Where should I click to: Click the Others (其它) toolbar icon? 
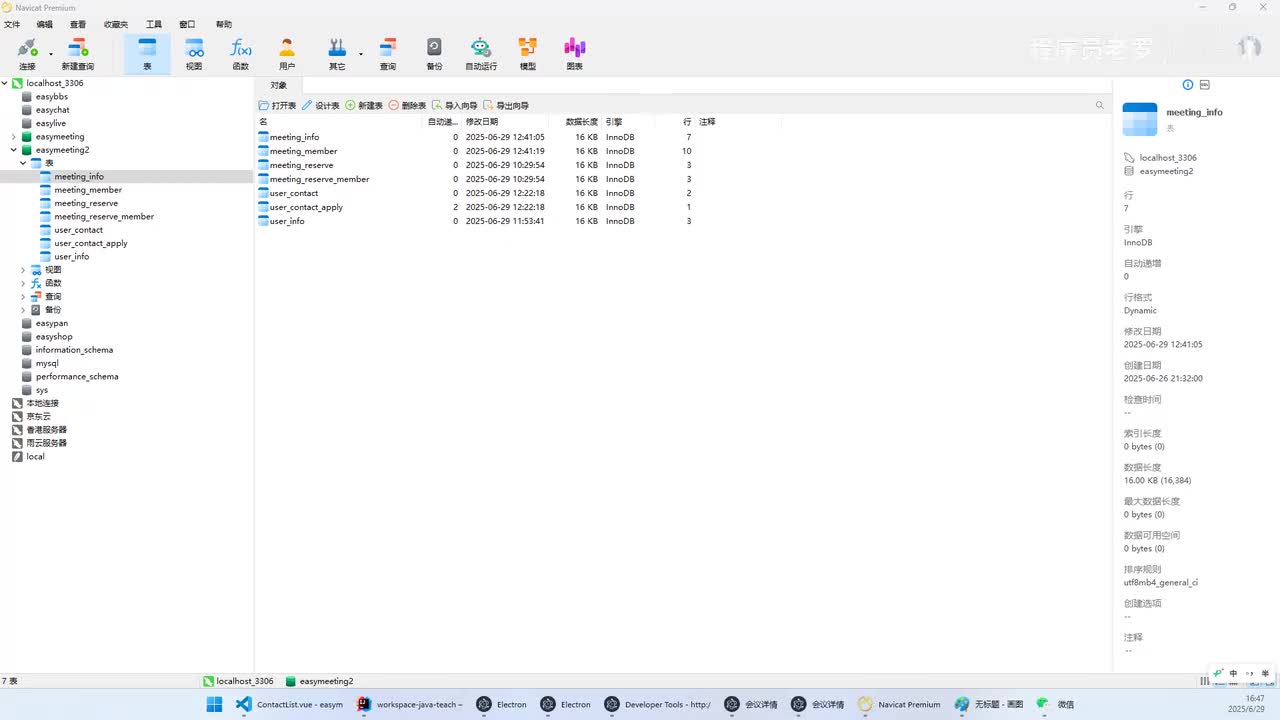(x=337, y=53)
